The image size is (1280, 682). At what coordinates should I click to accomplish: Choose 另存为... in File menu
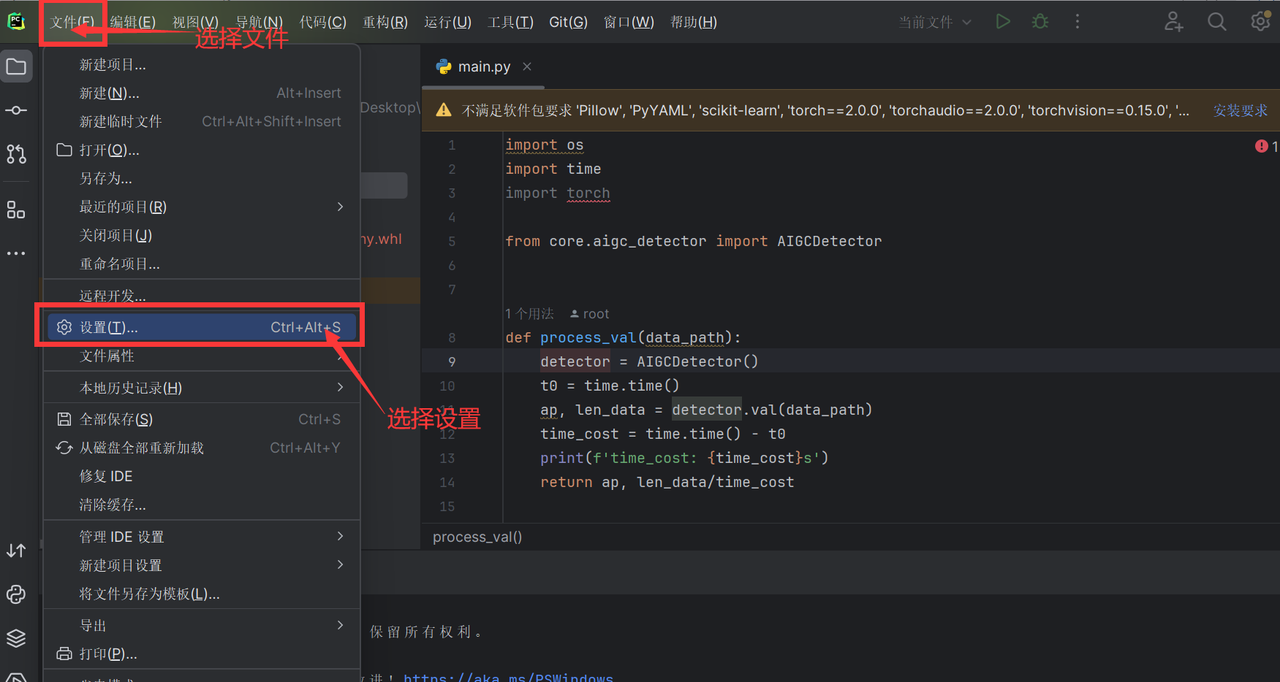(202, 178)
